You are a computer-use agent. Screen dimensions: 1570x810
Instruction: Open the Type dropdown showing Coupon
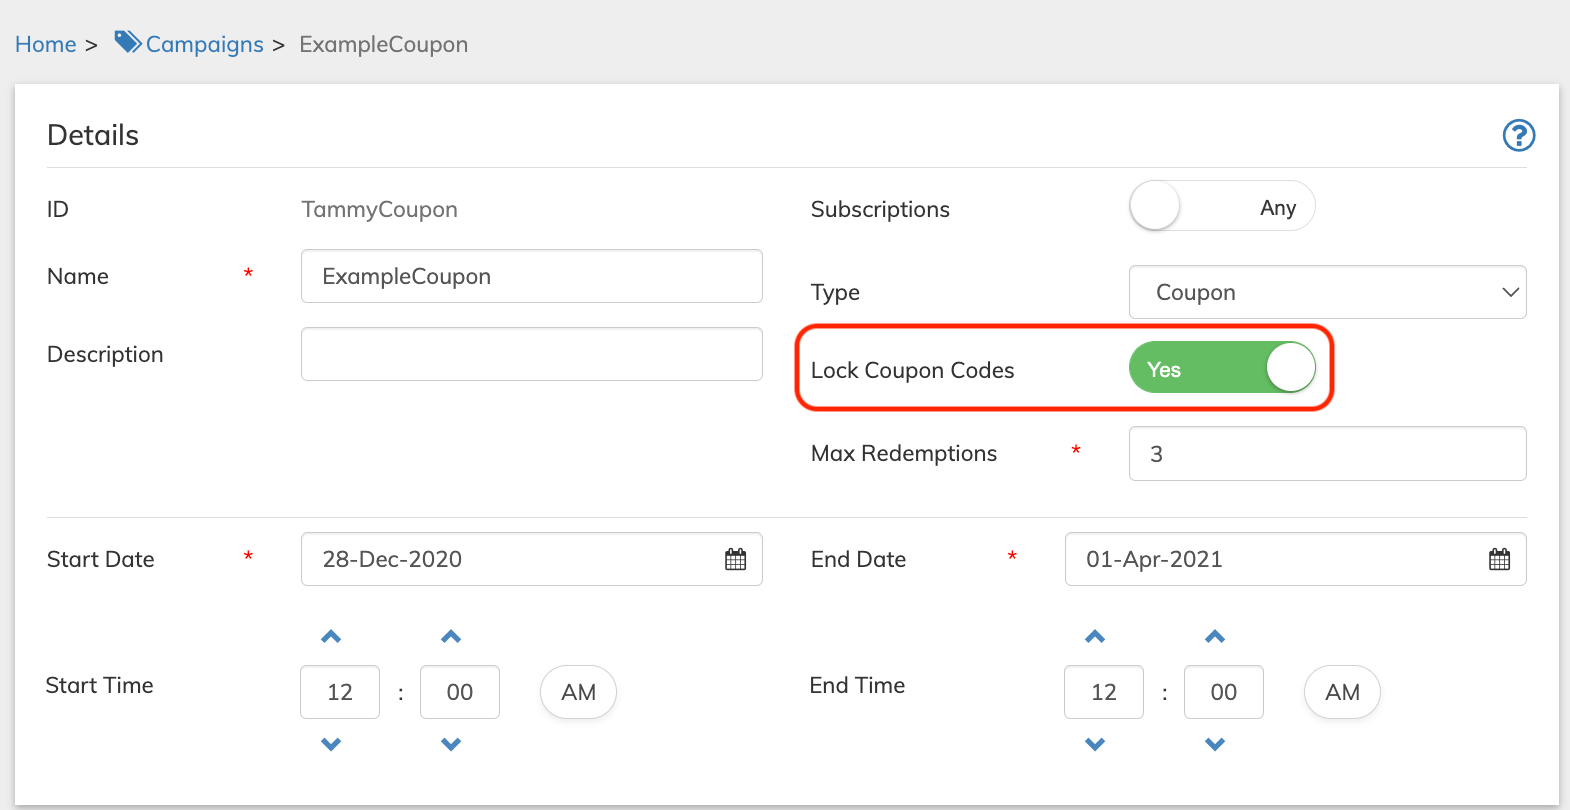(1327, 292)
